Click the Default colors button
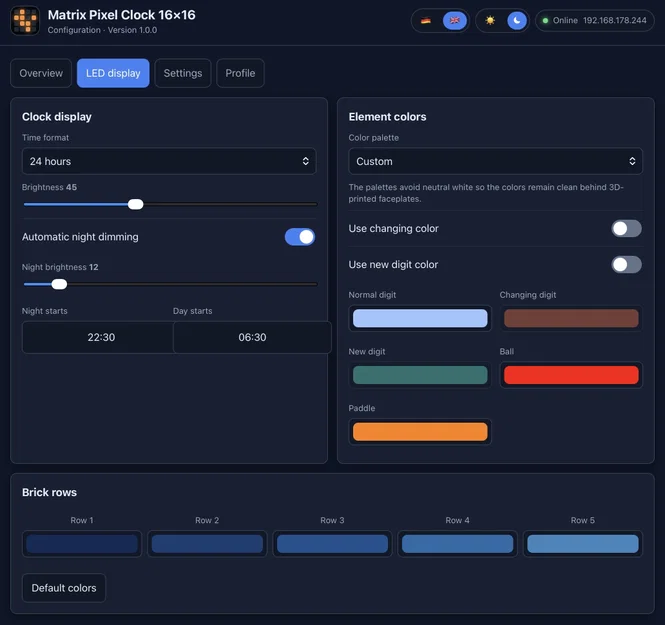The height and width of the screenshot is (625, 665). 64,588
